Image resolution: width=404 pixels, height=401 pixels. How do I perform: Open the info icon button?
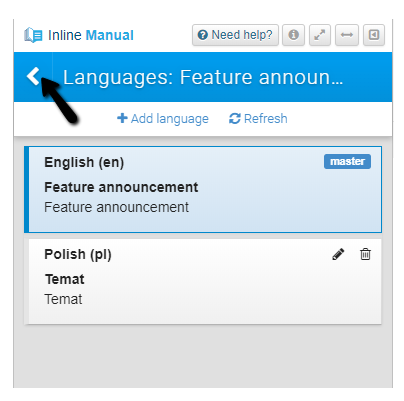click(293, 35)
